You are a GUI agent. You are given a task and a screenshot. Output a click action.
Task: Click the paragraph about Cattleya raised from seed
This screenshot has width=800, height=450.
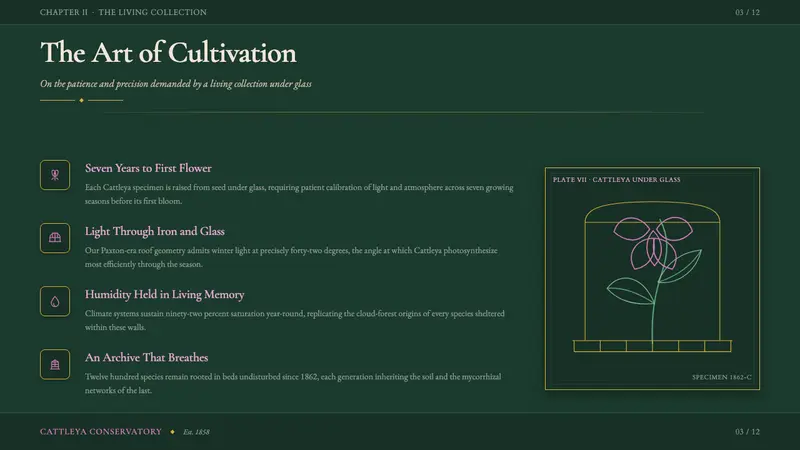coord(299,194)
